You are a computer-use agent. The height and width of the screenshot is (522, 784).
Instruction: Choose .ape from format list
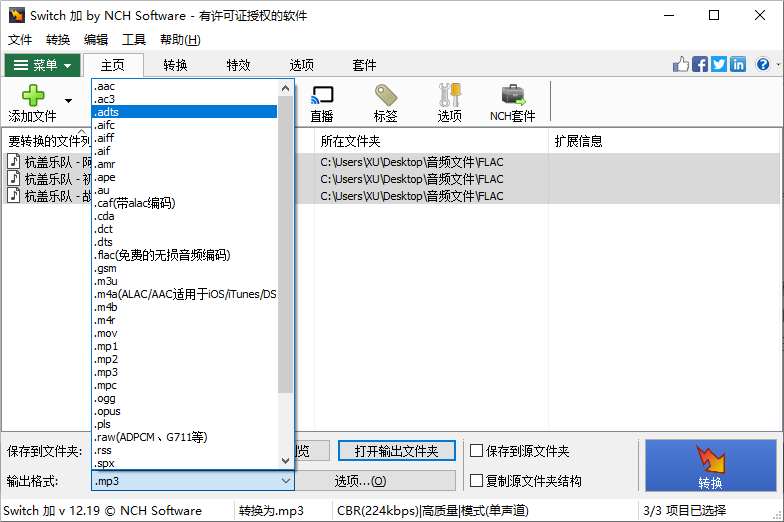(184, 177)
